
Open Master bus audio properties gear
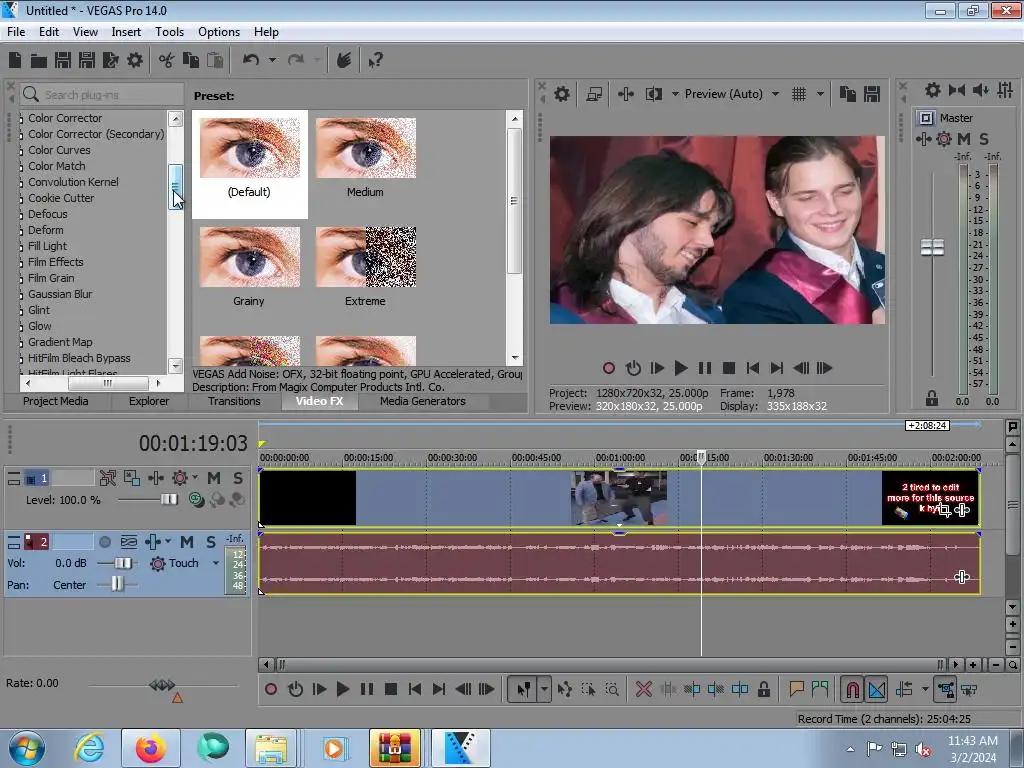(933, 90)
